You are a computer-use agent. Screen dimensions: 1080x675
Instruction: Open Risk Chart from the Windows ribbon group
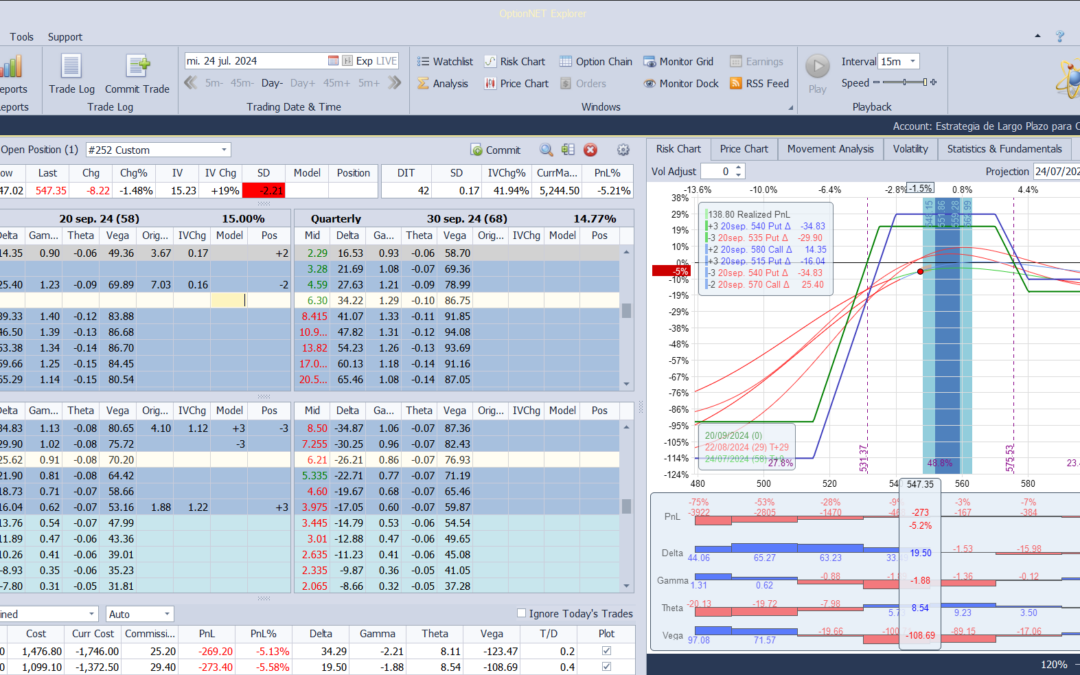(515, 61)
